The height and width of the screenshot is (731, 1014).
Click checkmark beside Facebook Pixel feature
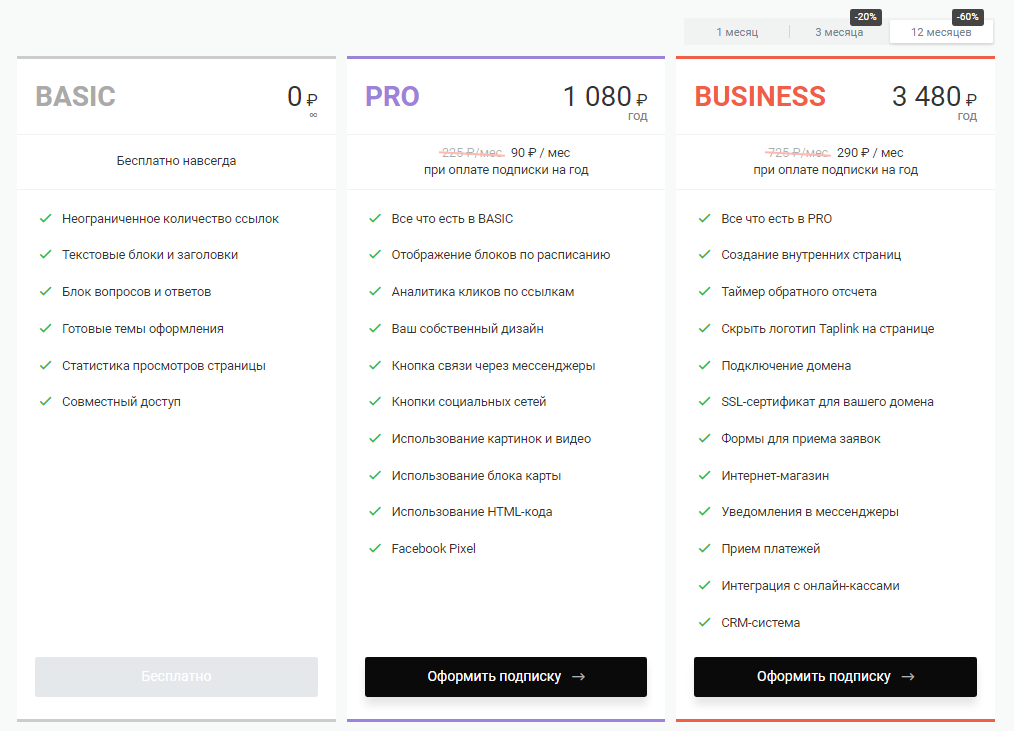375,548
